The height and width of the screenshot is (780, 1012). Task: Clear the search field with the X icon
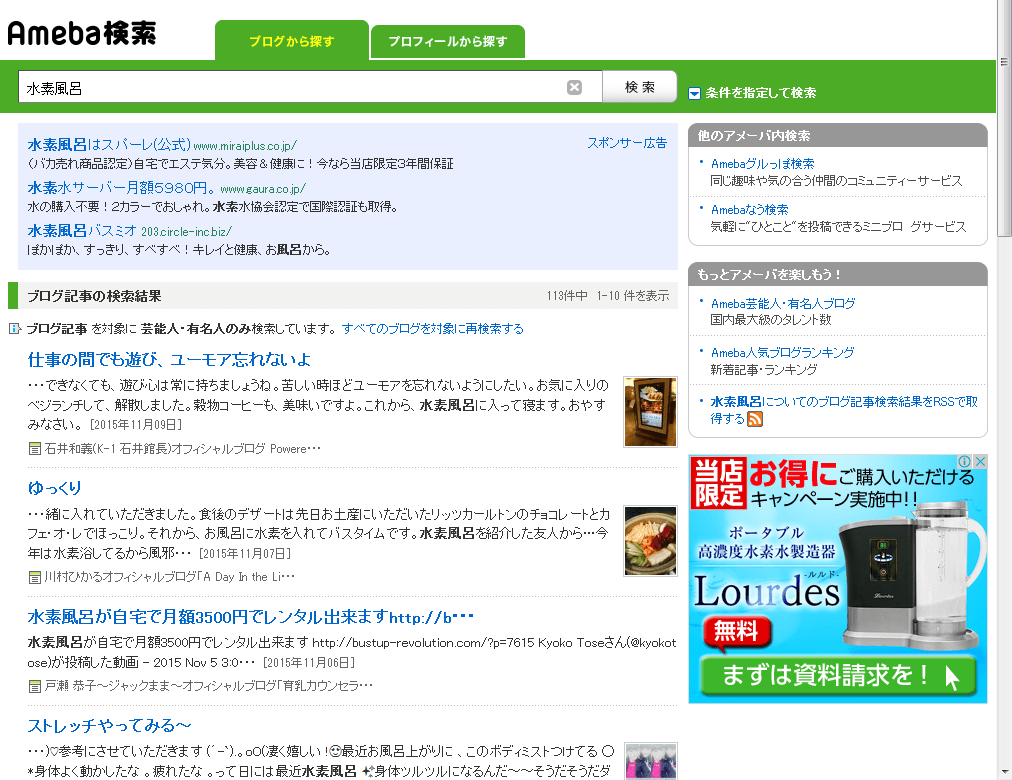pos(574,88)
